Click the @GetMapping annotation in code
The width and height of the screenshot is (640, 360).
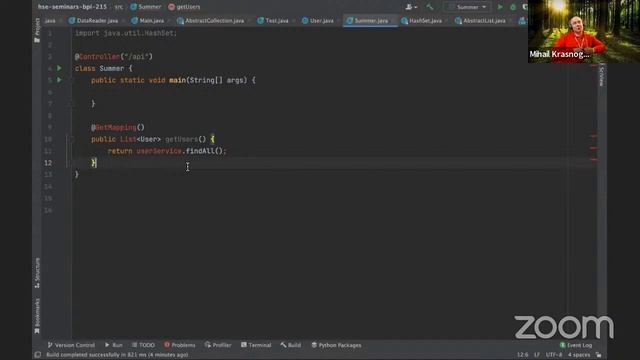point(113,127)
